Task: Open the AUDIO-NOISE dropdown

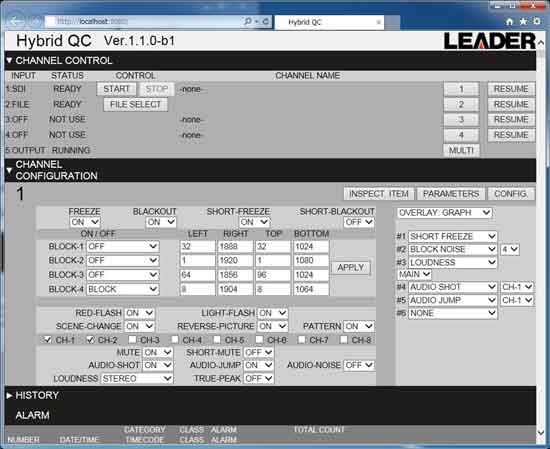Action: point(358,366)
